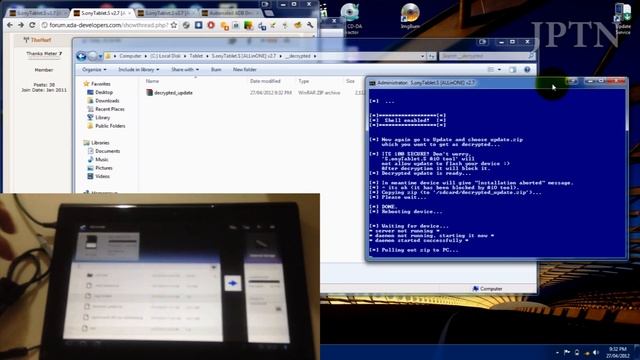This screenshot has width=640, height=360.
Task: Open Pictures library
Action: (x=100, y=168)
